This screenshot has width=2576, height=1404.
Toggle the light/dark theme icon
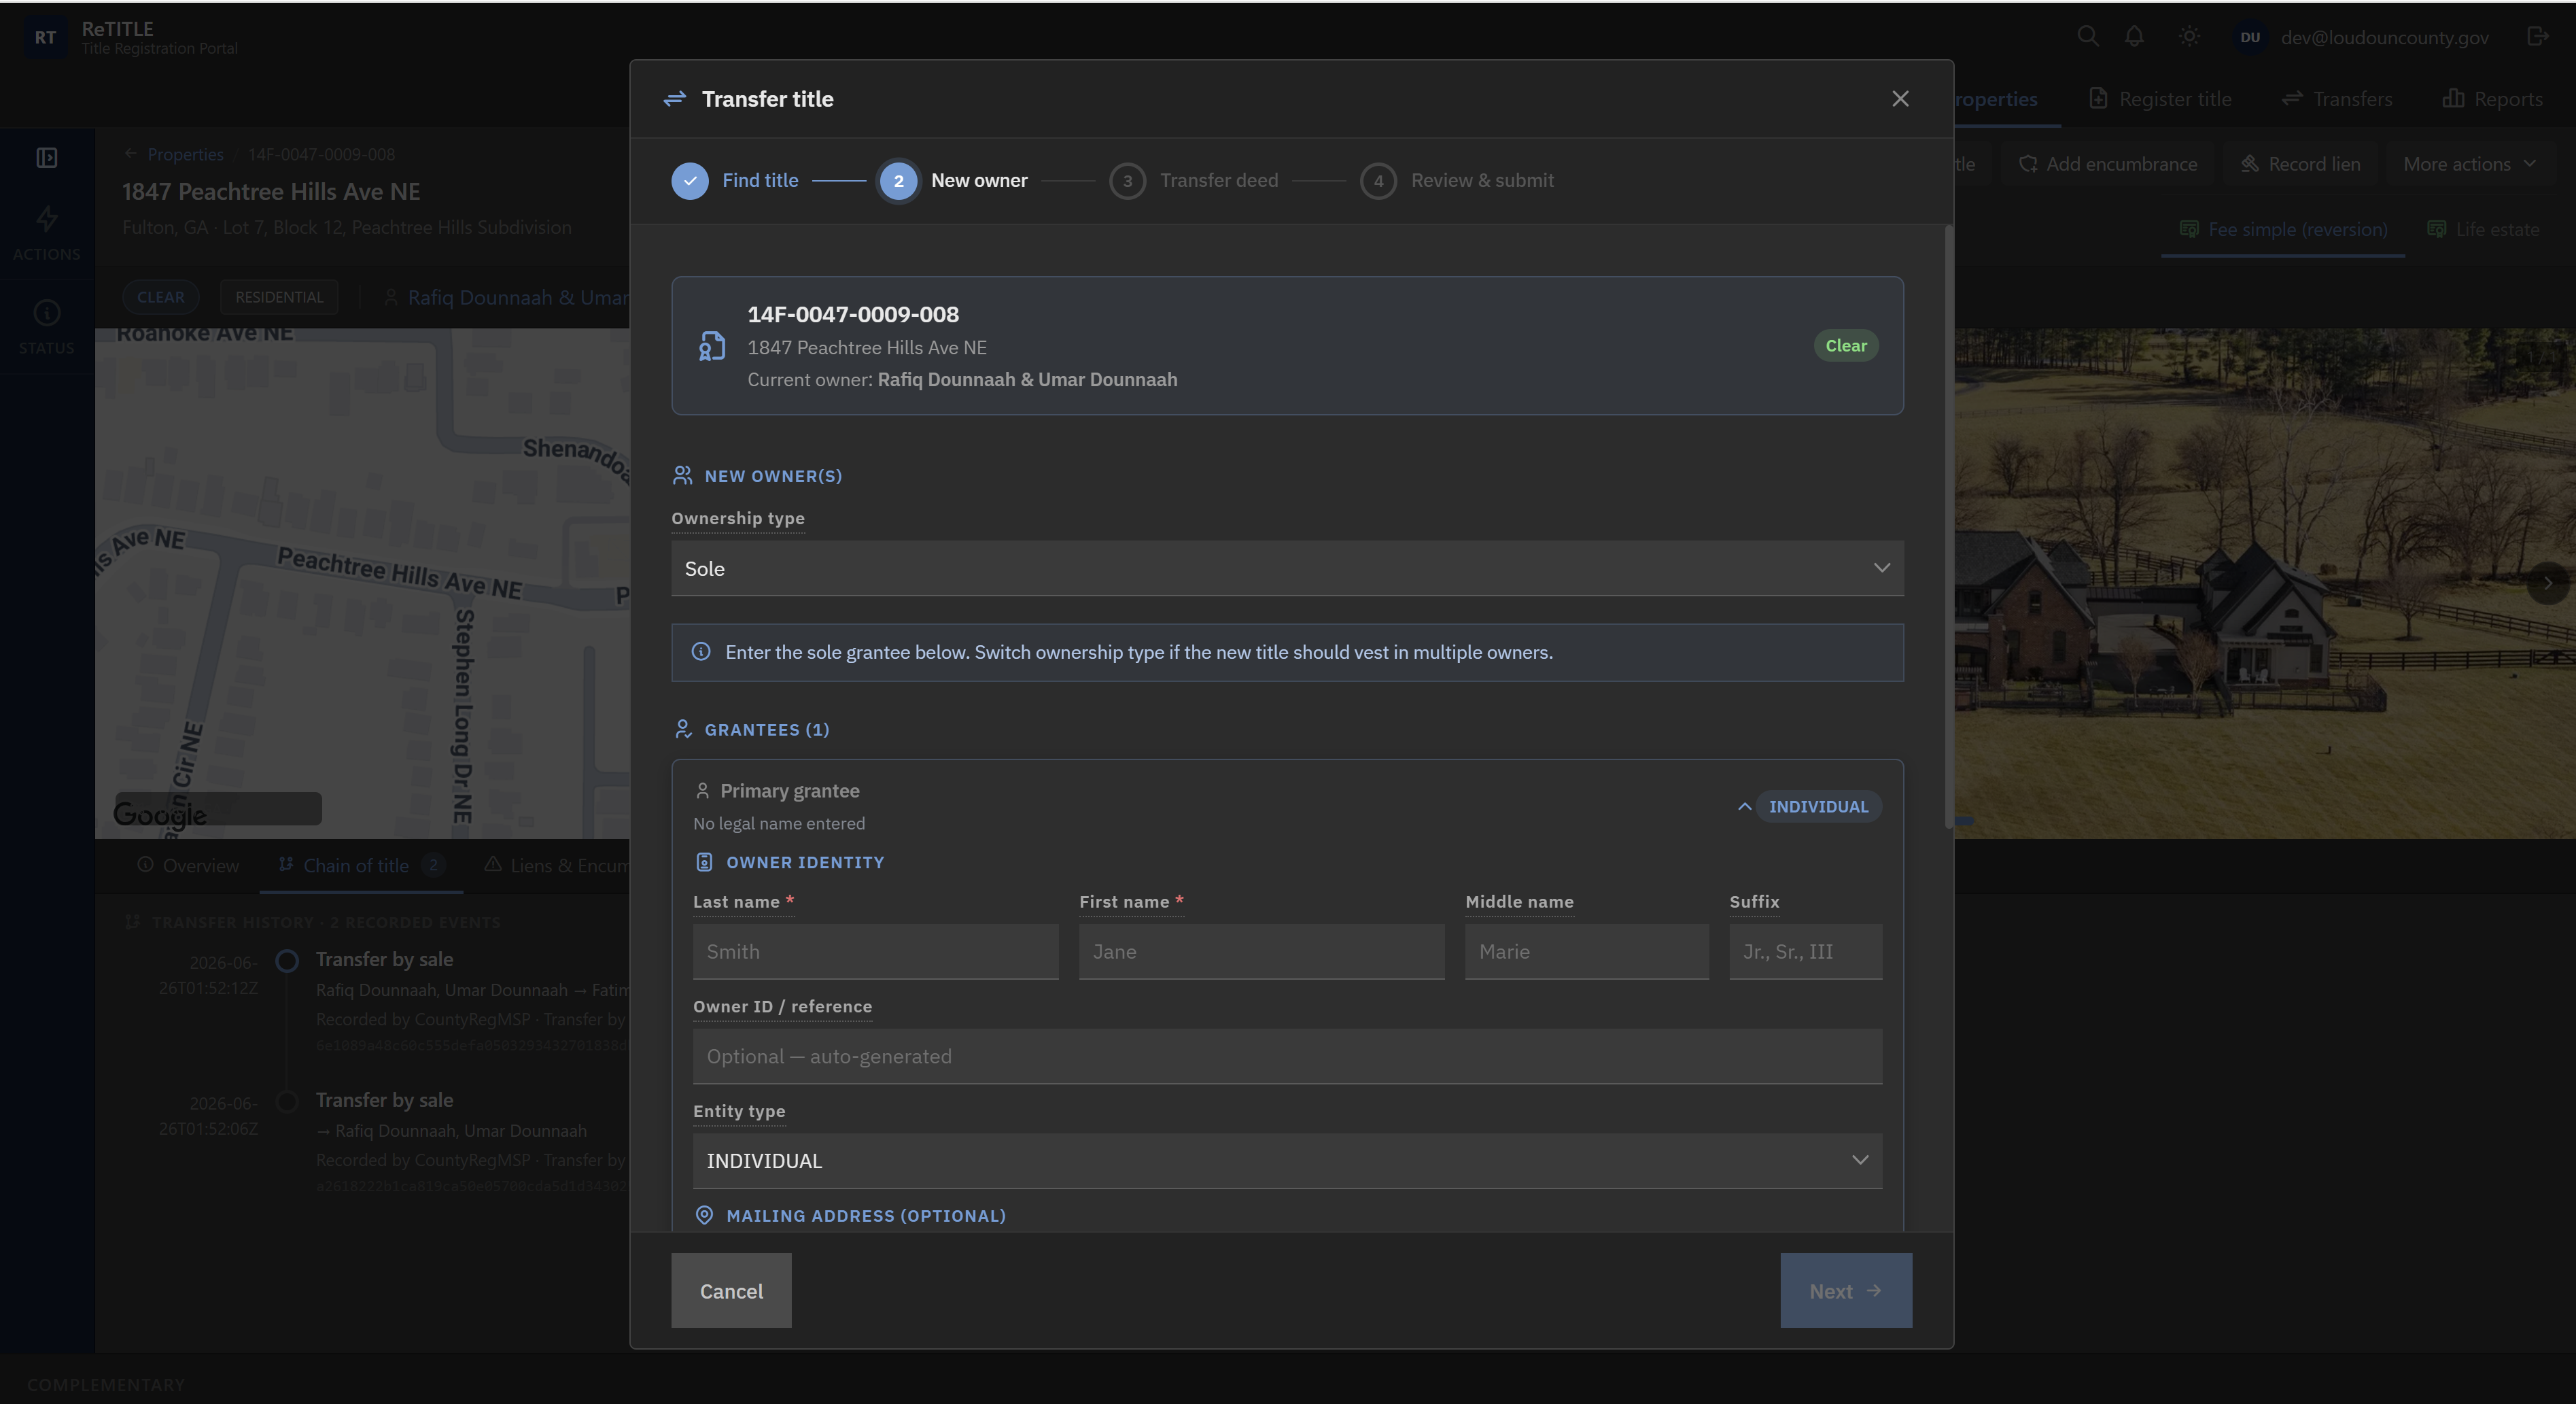[2189, 37]
